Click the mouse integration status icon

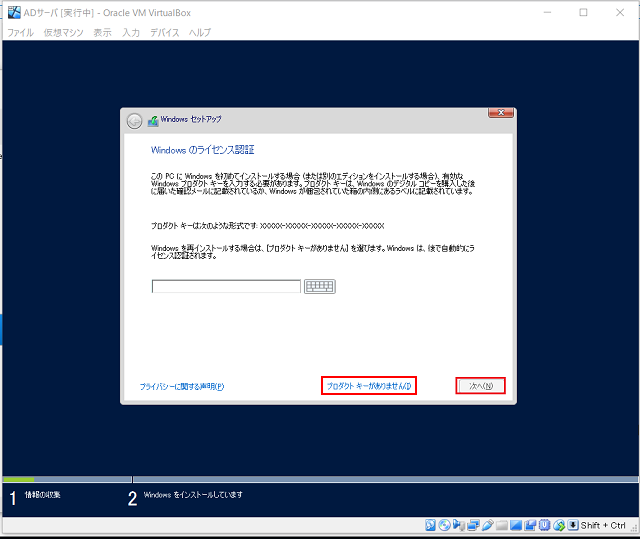[559, 525]
